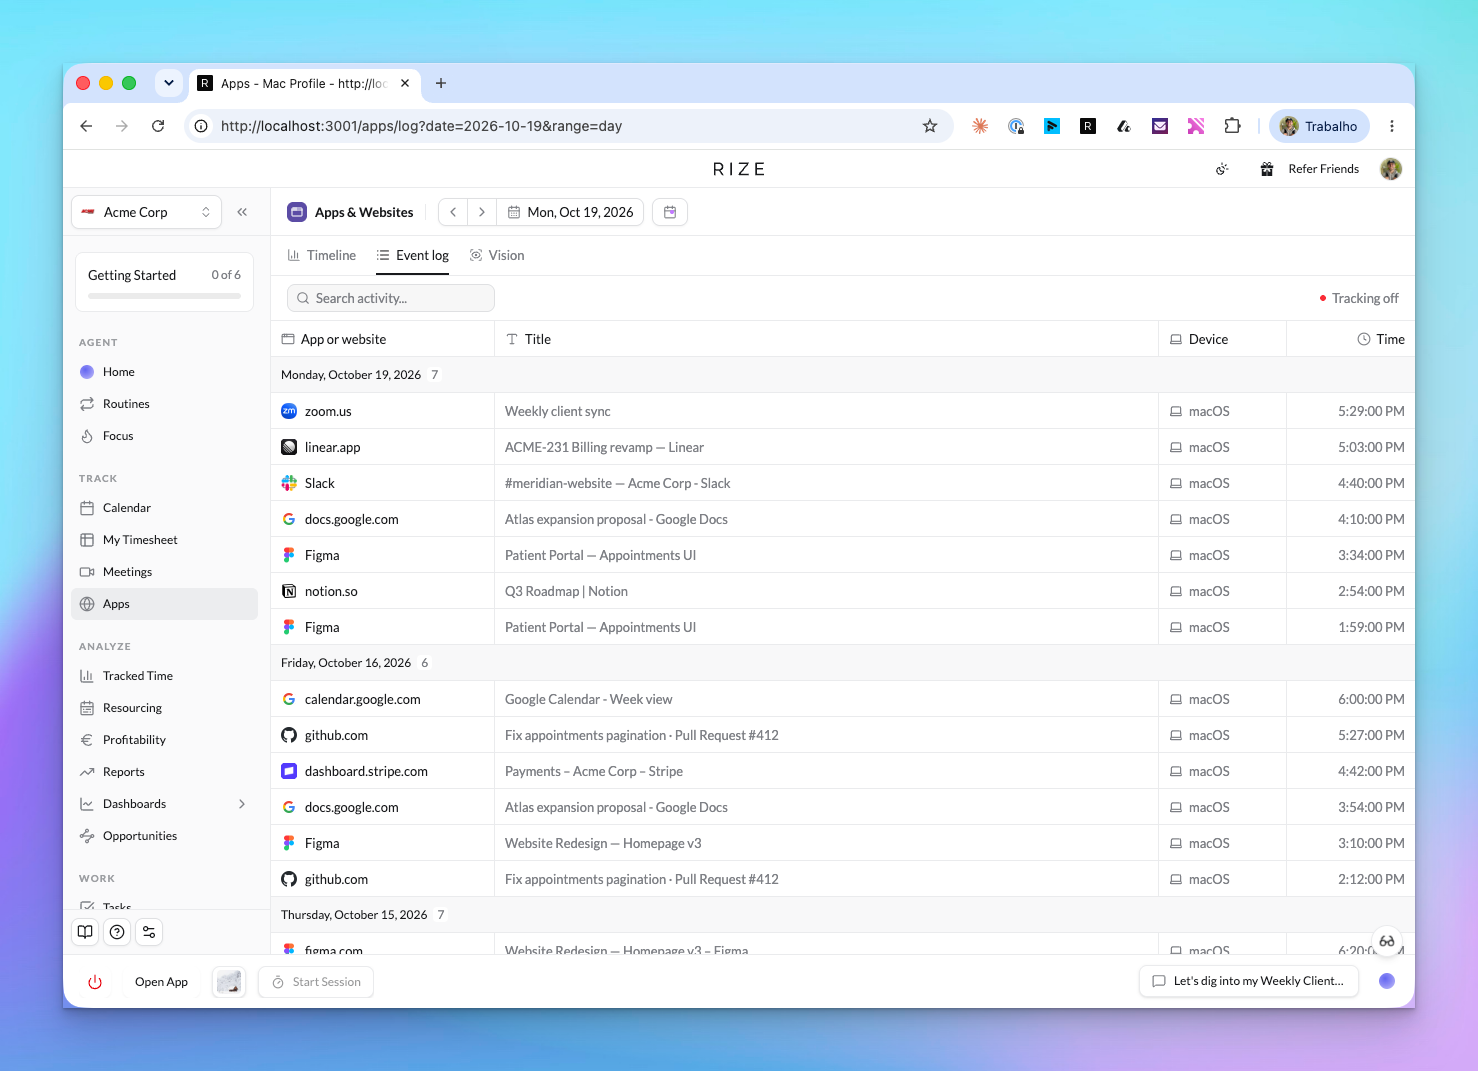
Task: Open Meetings in the sidebar
Action: (x=164, y=572)
